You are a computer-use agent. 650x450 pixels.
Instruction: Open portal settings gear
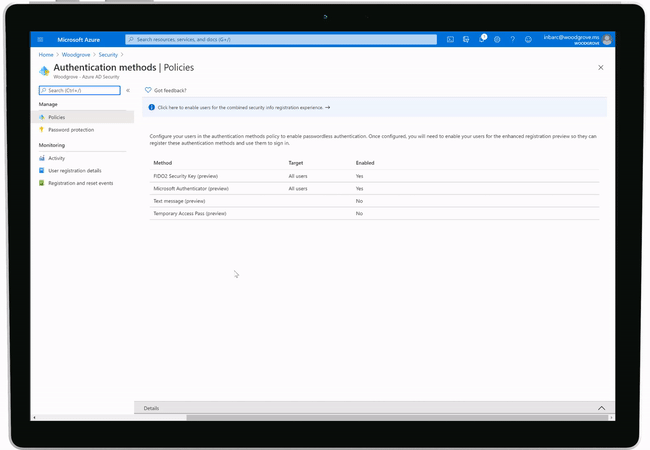pyautogui.click(x=497, y=39)
